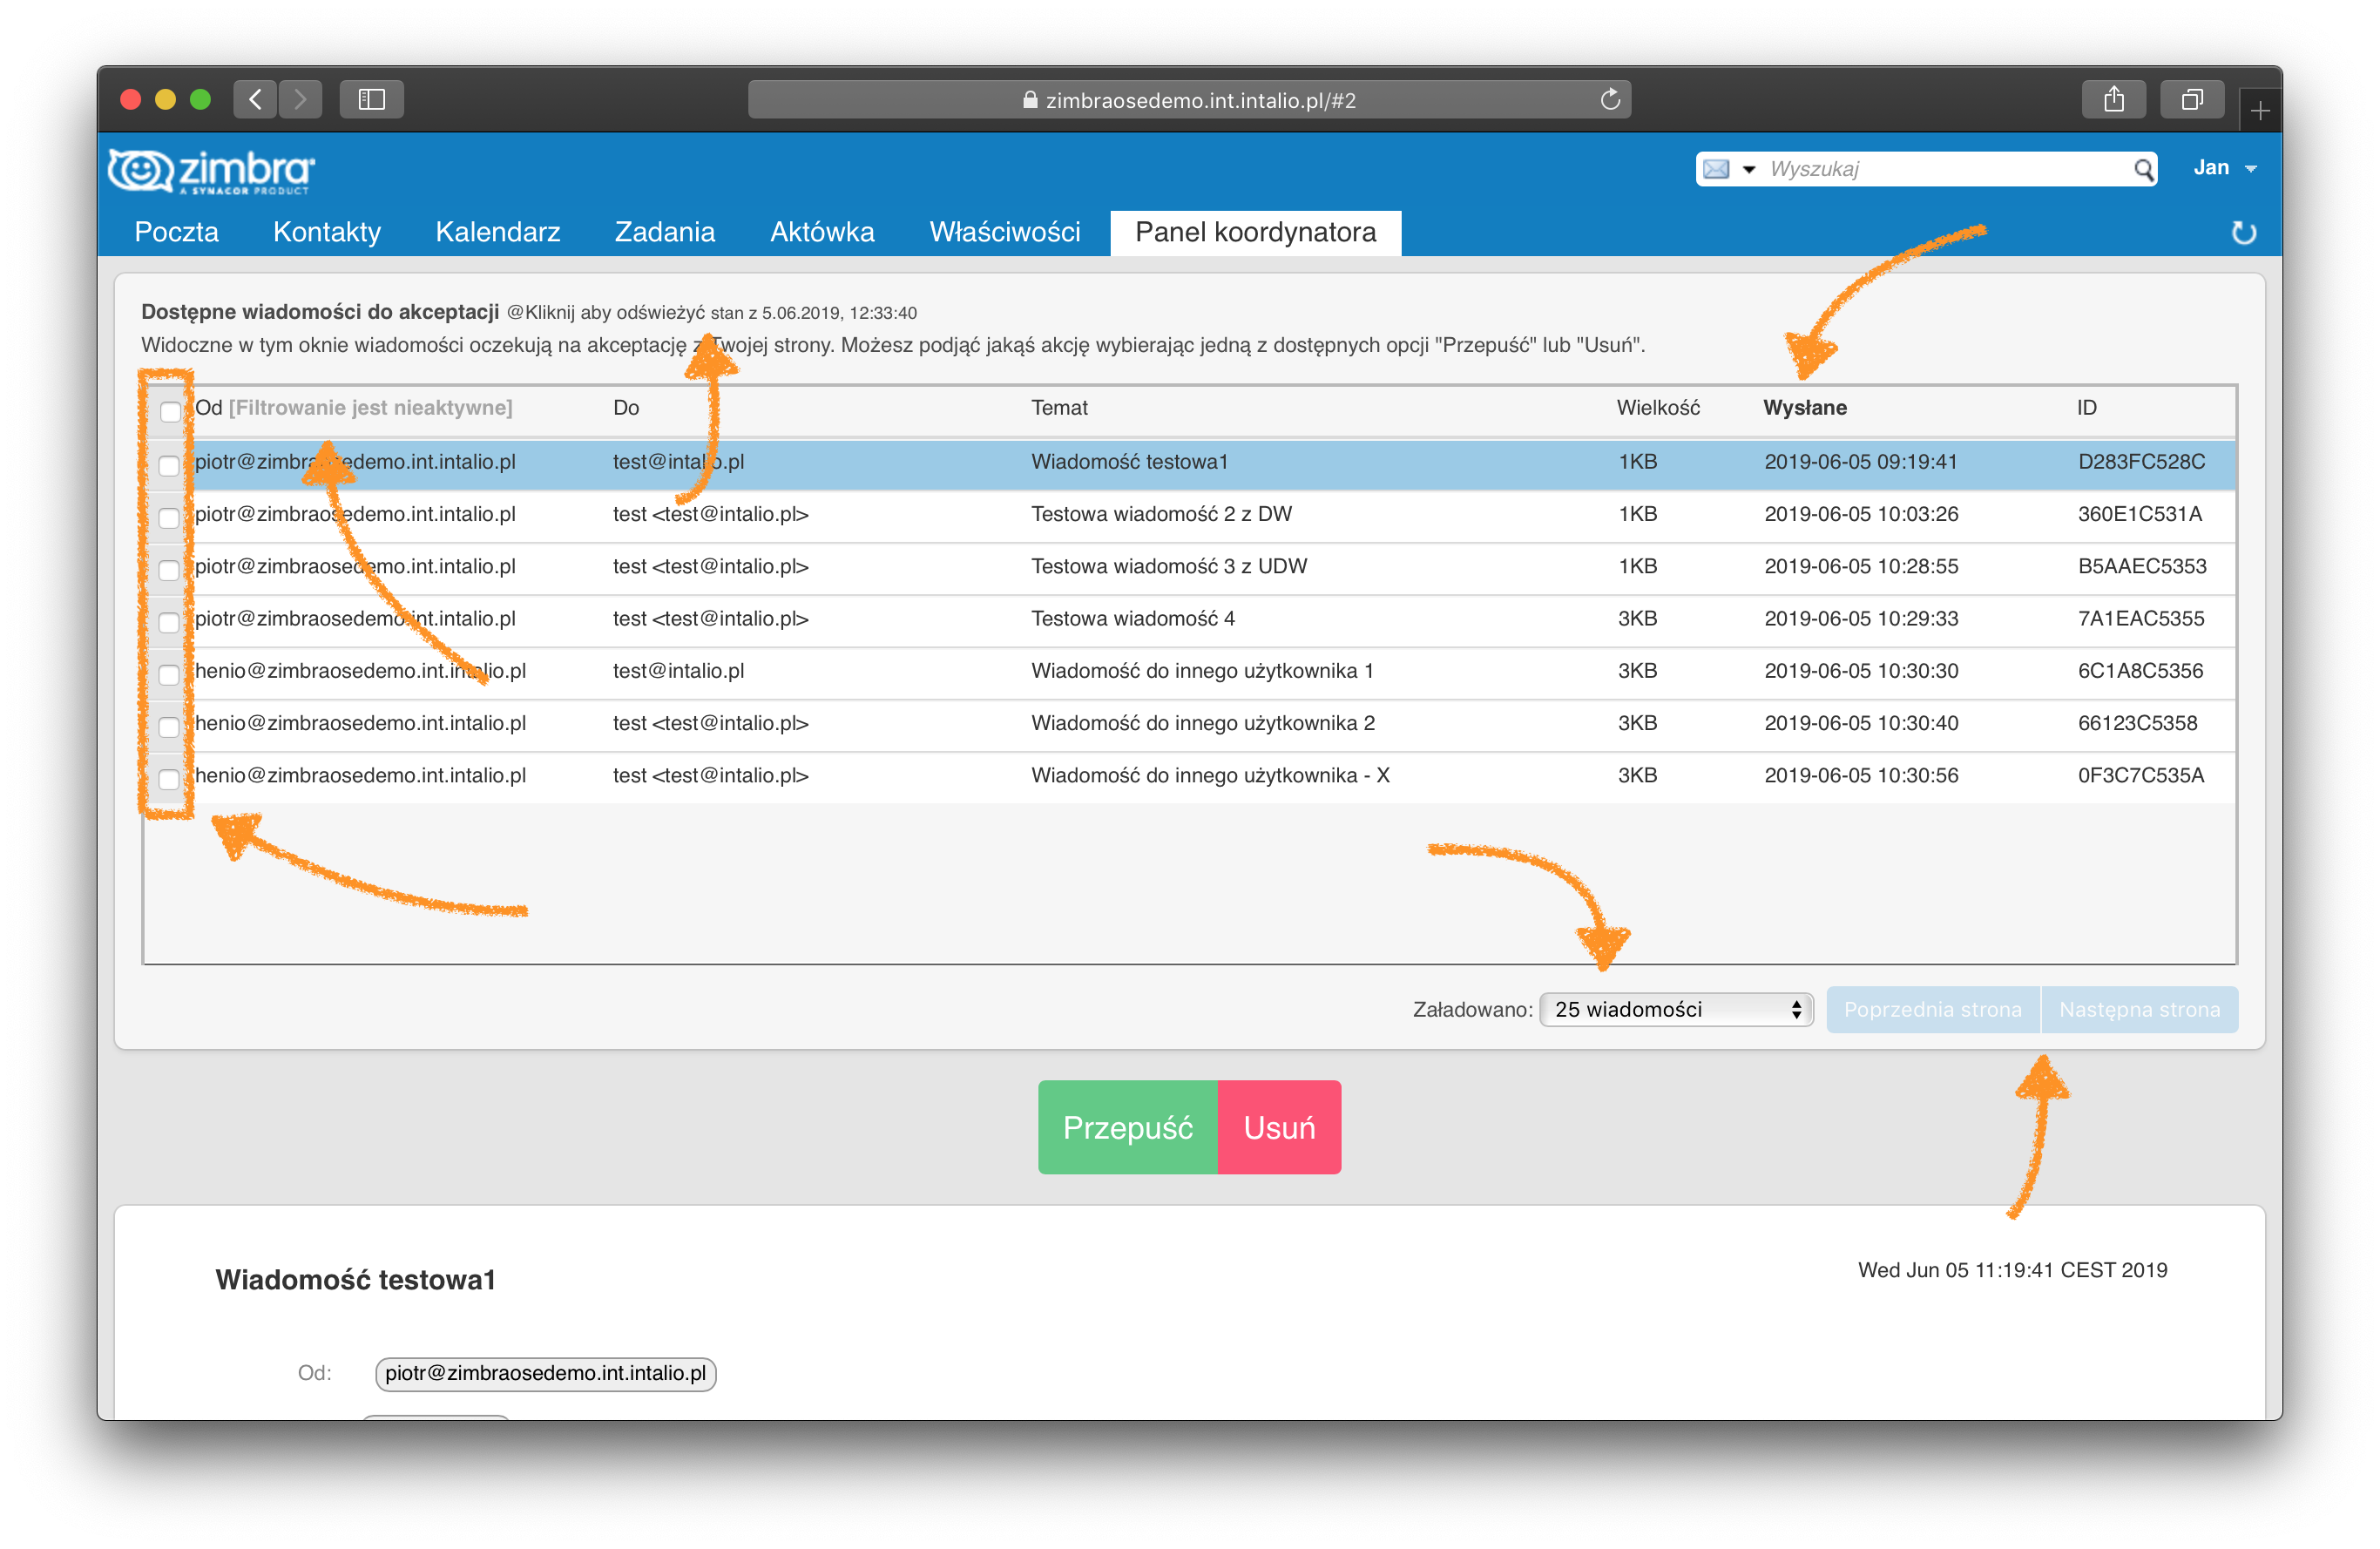2380x1549 pixels.
Task: Click the Od filter column header
Action: click(x=353, y=408)
